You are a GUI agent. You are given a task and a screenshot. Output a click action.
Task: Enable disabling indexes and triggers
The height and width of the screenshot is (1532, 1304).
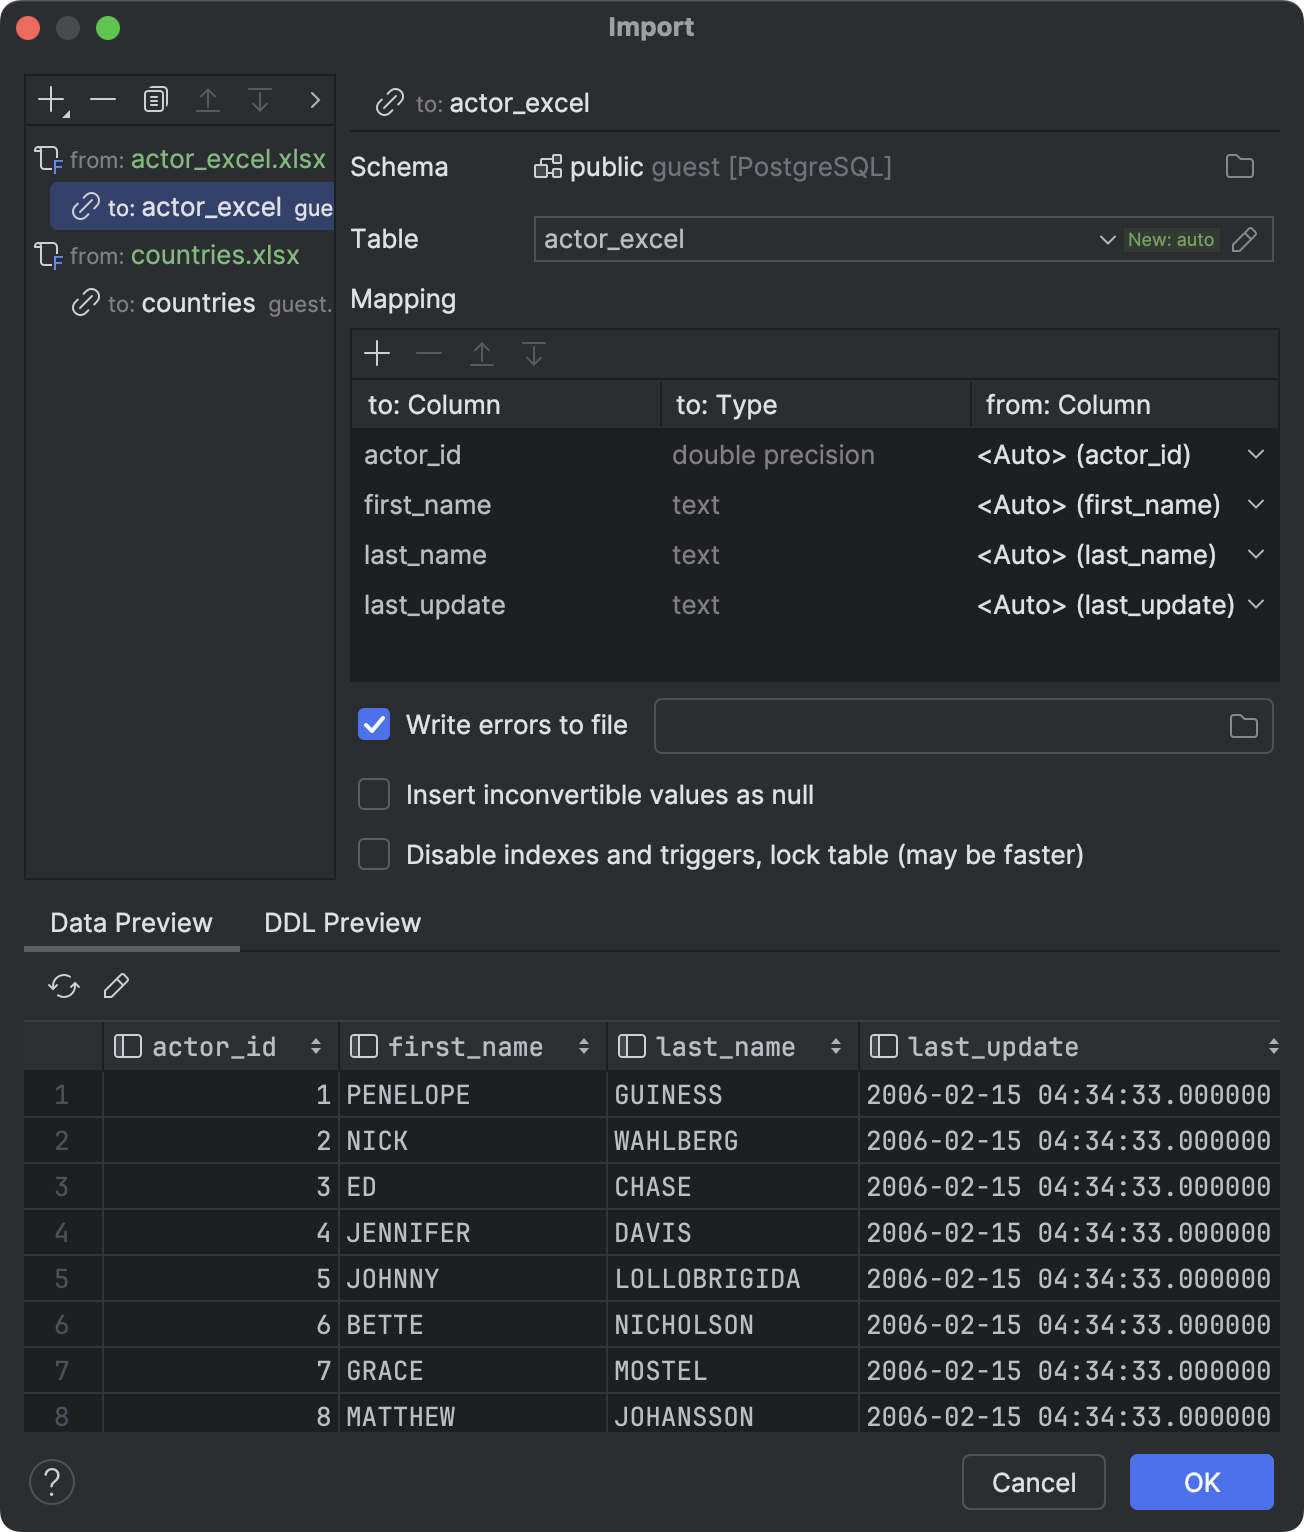(373, 854)
